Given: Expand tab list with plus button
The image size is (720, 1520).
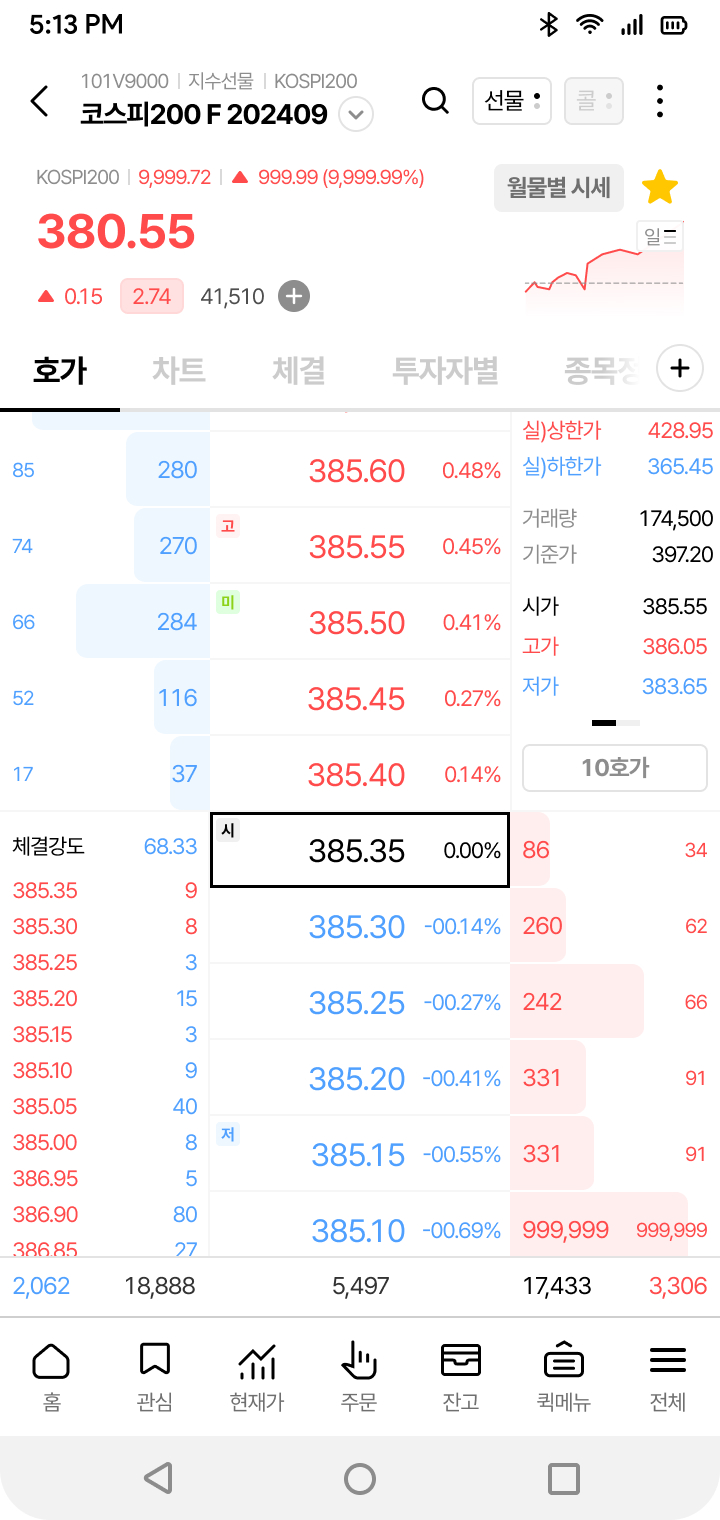Looking at the screenshot, I should click(x=680, y=369).
